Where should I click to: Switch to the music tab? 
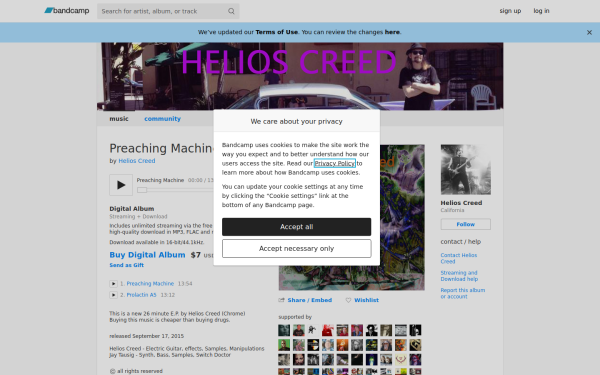pyautogui.click(x=119, y=119)
